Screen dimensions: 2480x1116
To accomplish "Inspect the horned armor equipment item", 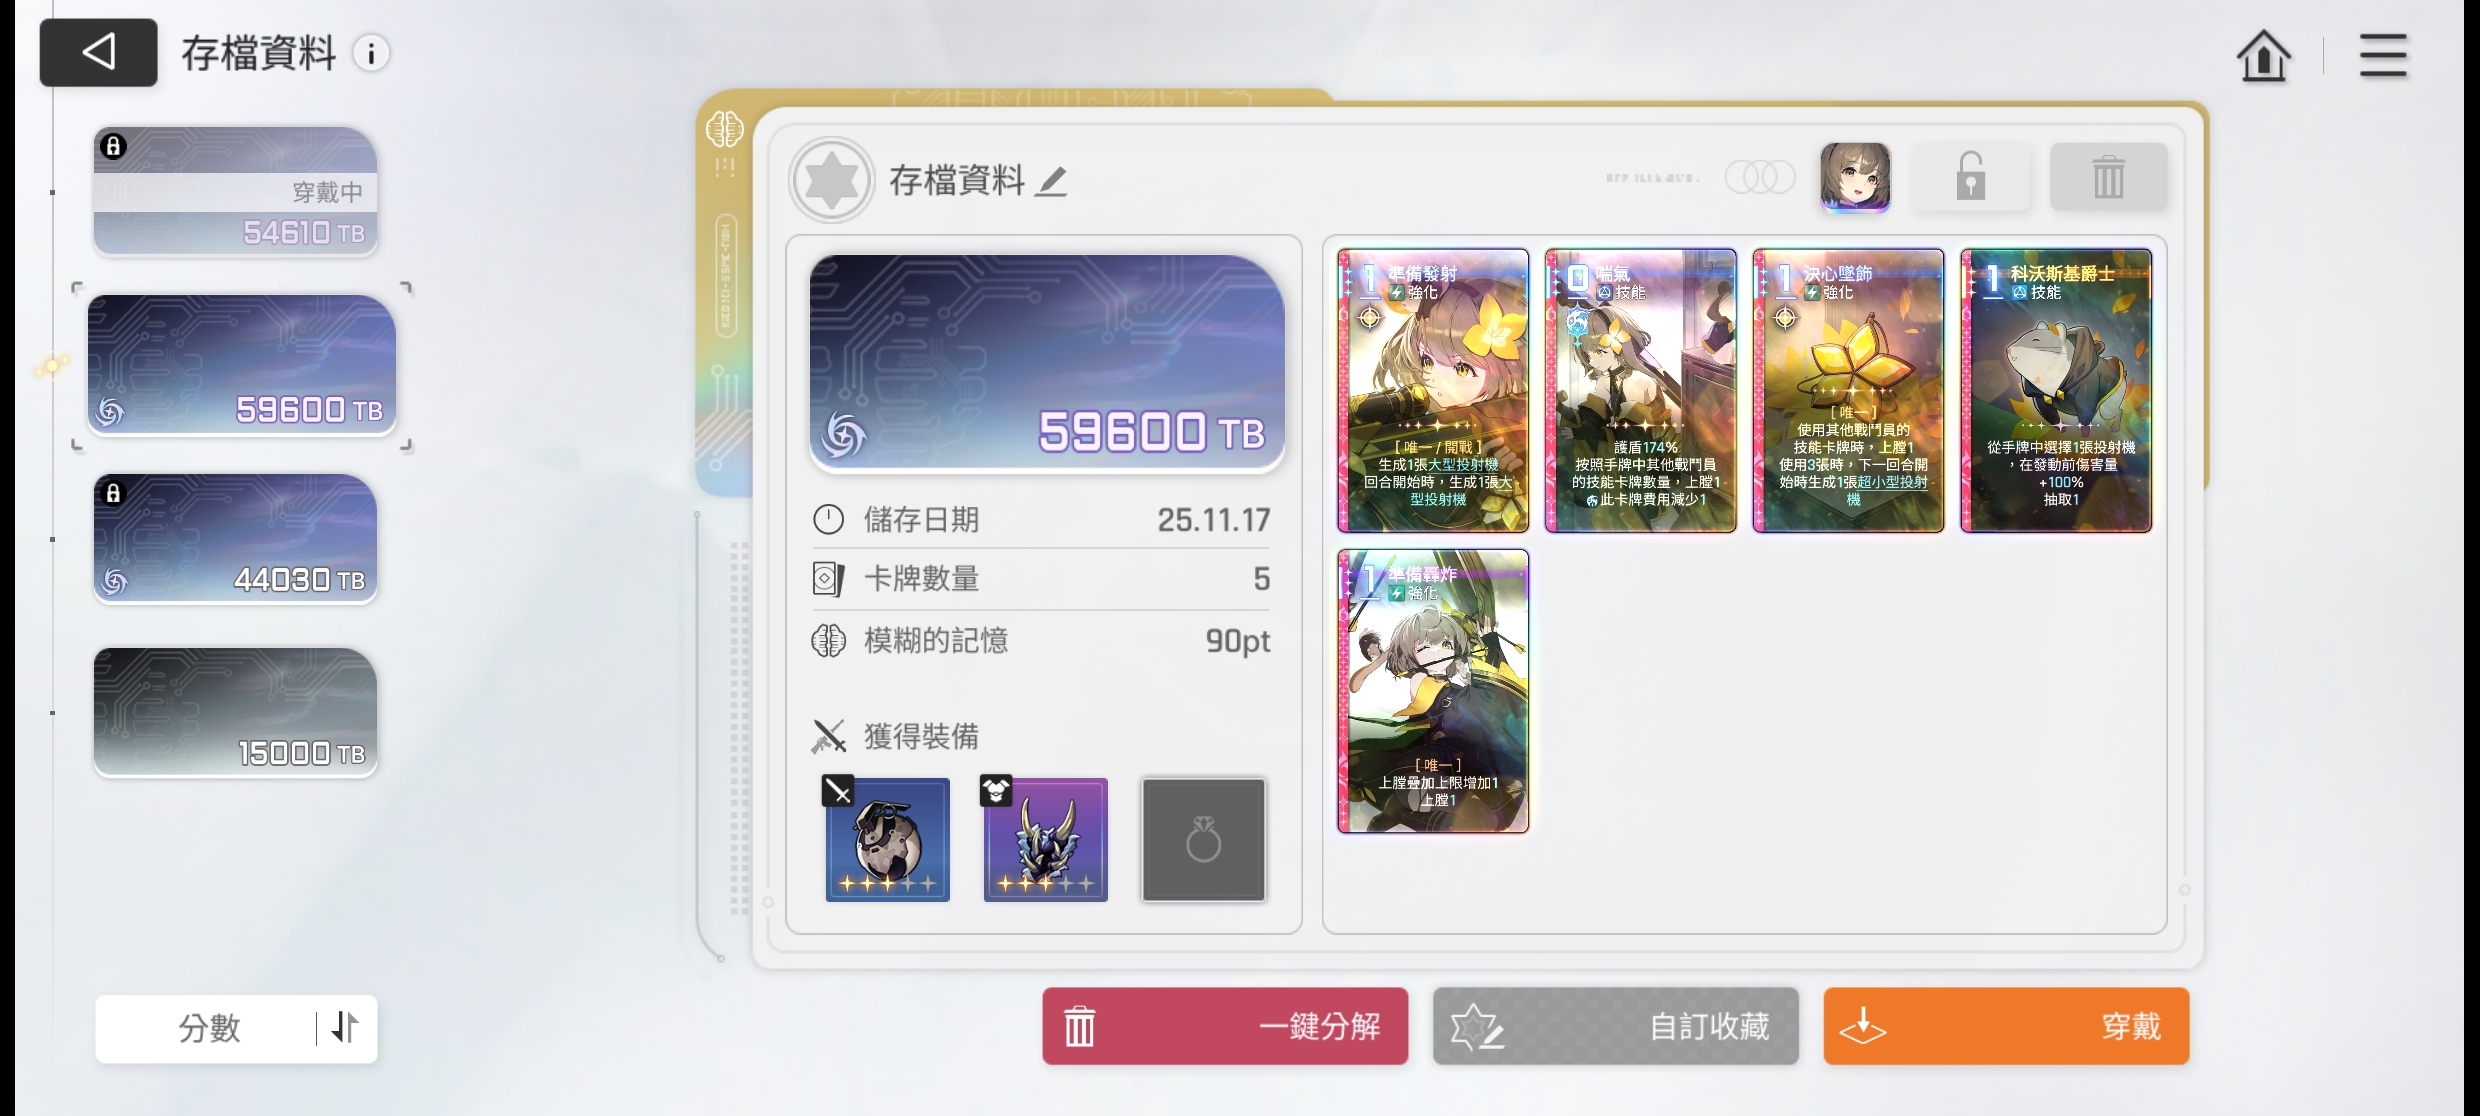I will [1045, 839].
